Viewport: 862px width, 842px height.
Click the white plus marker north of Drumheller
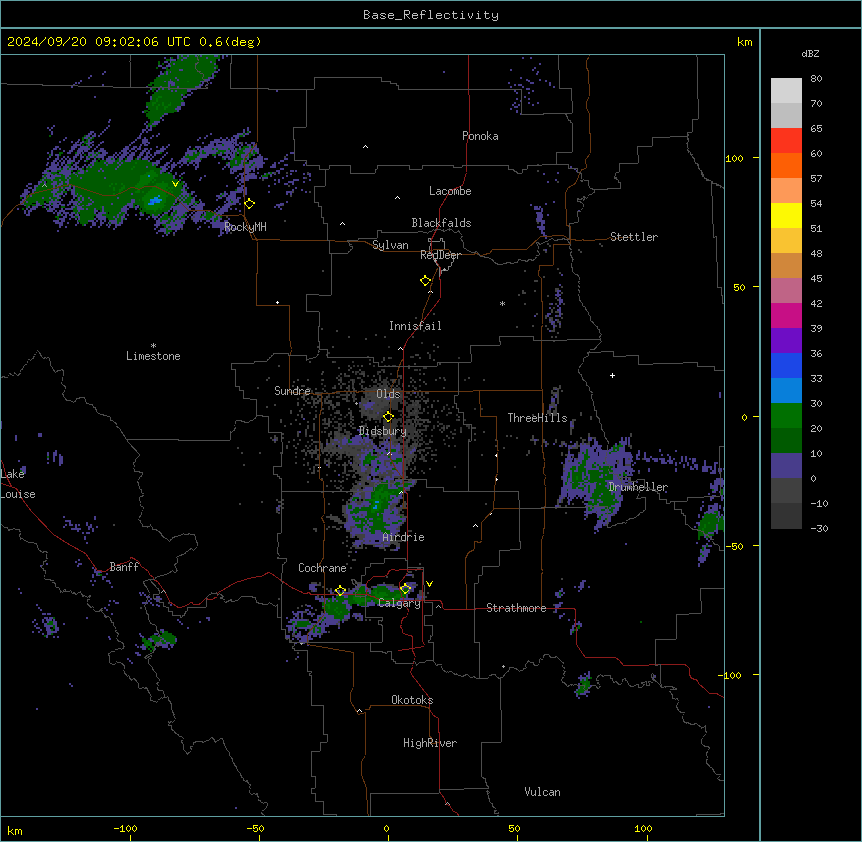[612, 375]
